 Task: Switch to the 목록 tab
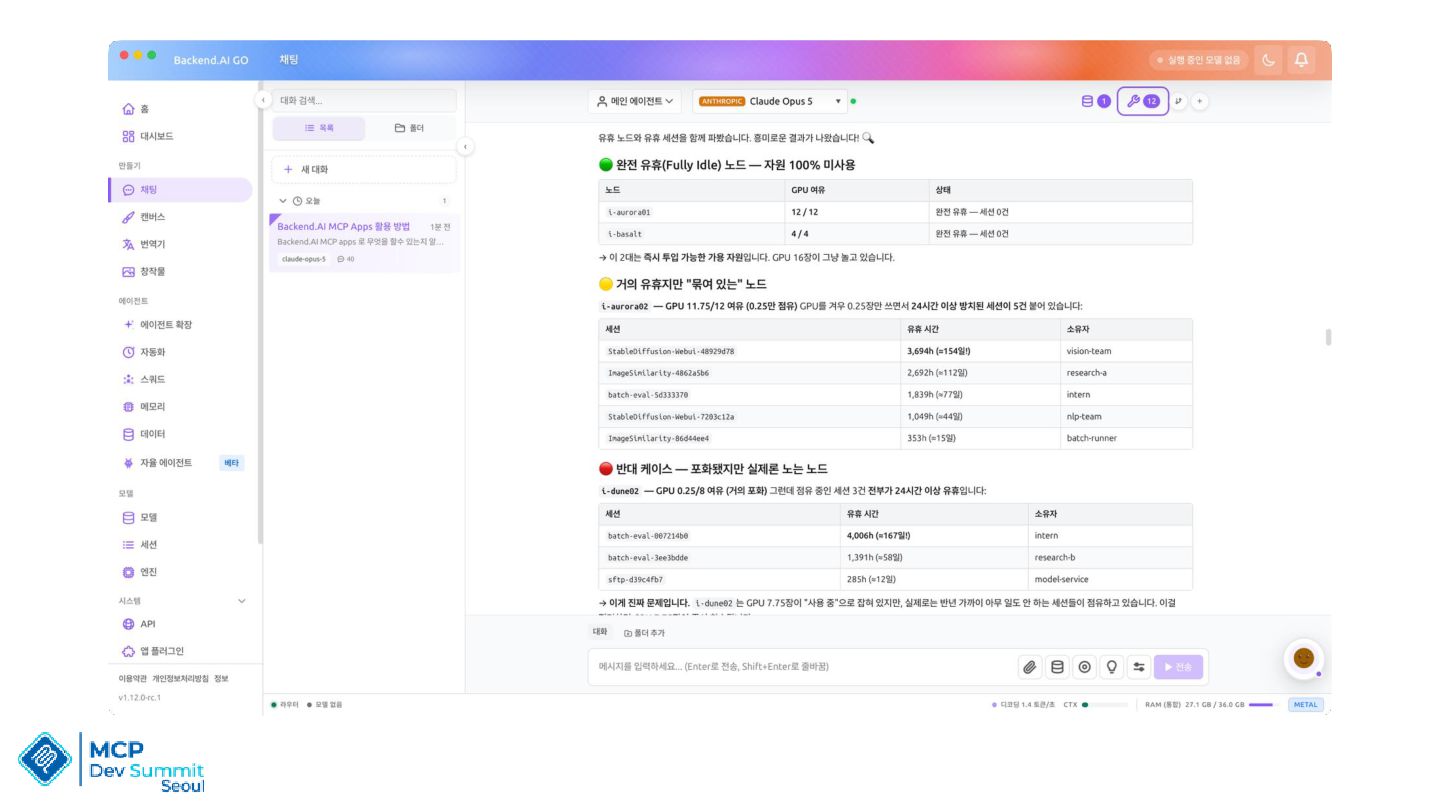(x=319, y=128)
